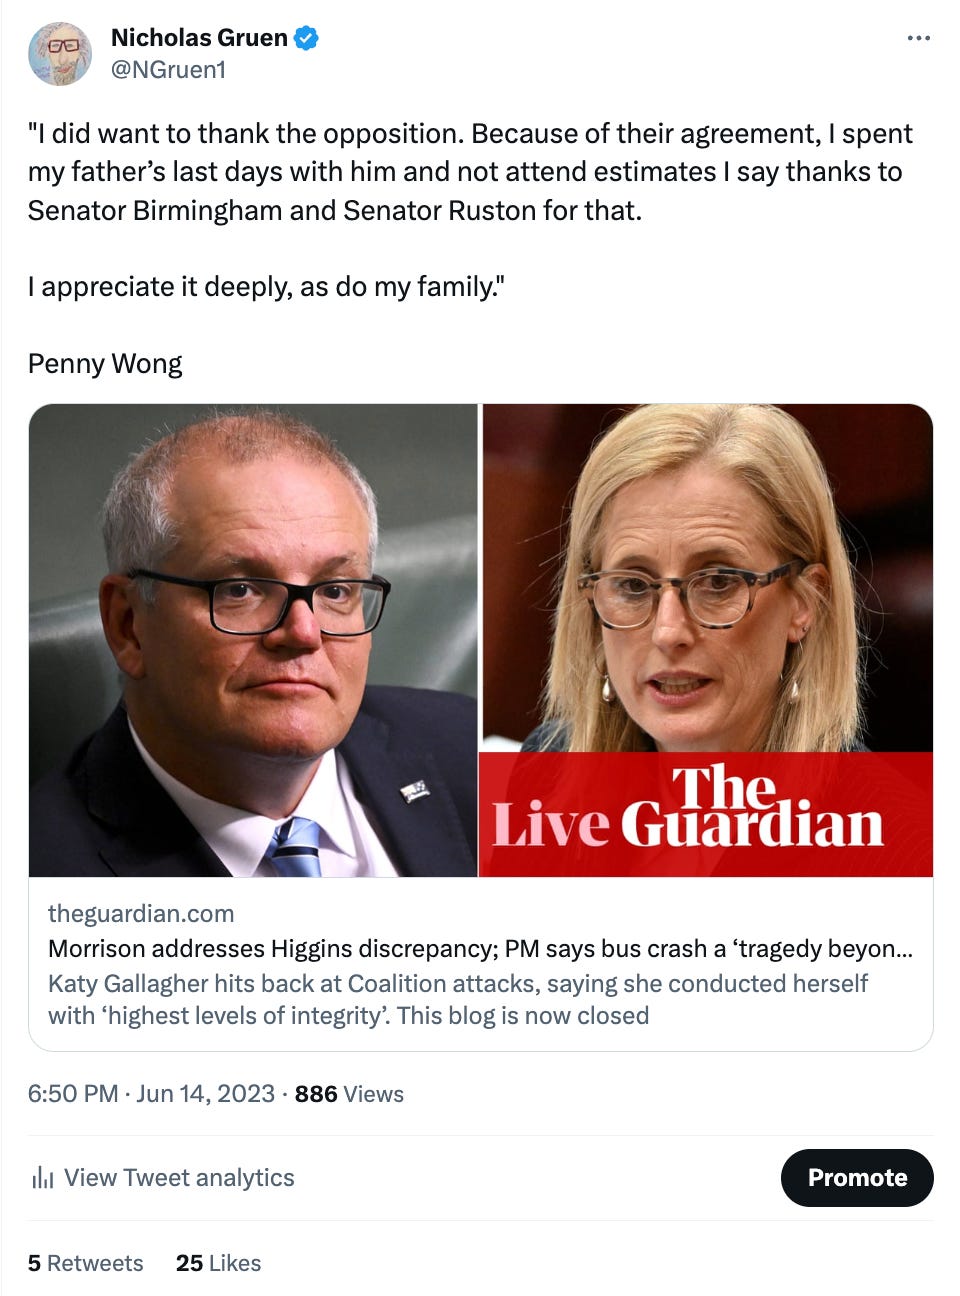
Task: Click Nicholas Gruen's profile avatar
Action: tap(60, 54)
